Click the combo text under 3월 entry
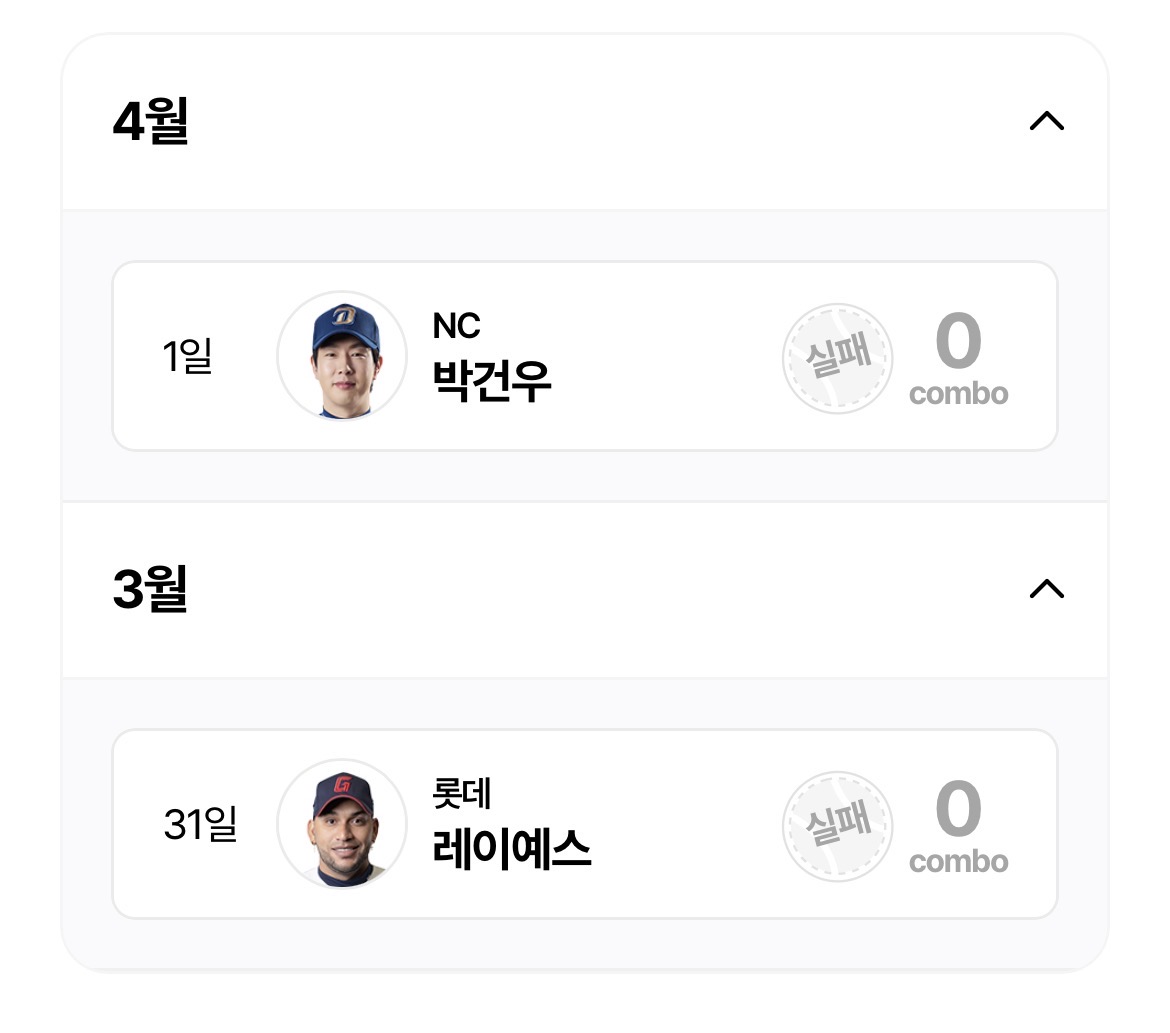This screenshot has width=1170, height=1033. [x=958, y=862]
